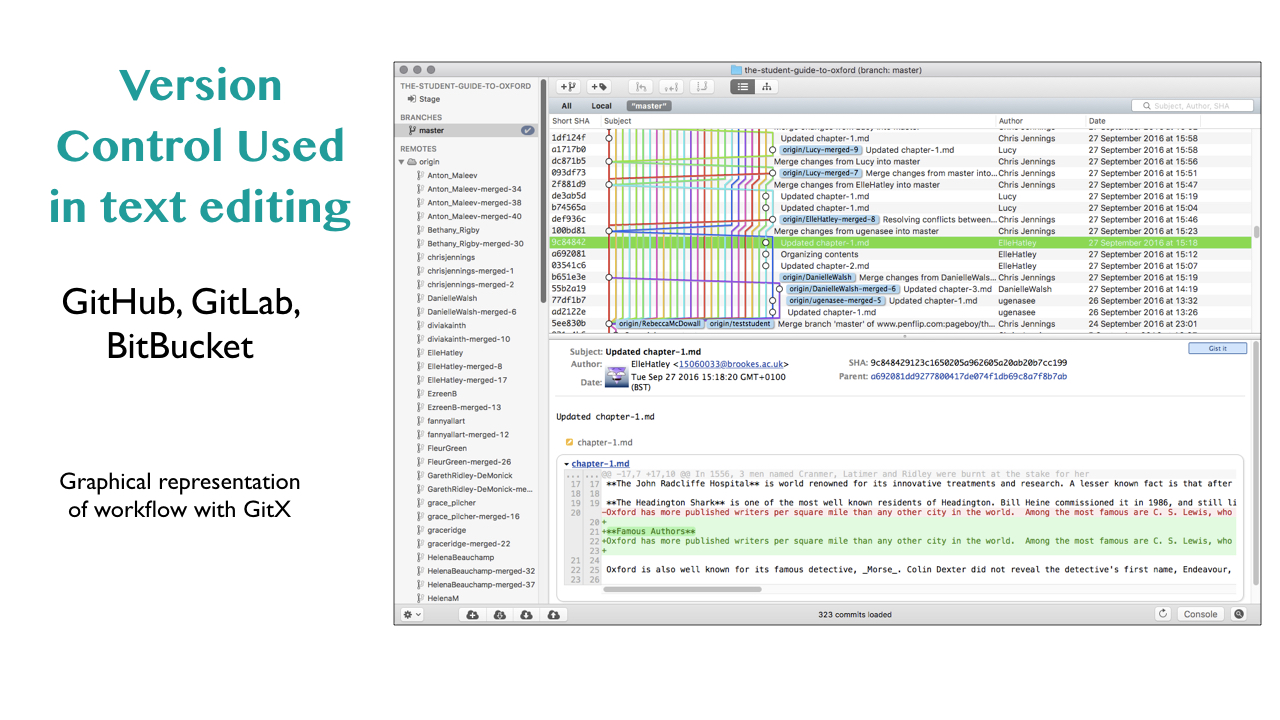Select commit 2f881d9 merge from ElleHatley
Screen dimensions: 1280x720
pos(899,185)
